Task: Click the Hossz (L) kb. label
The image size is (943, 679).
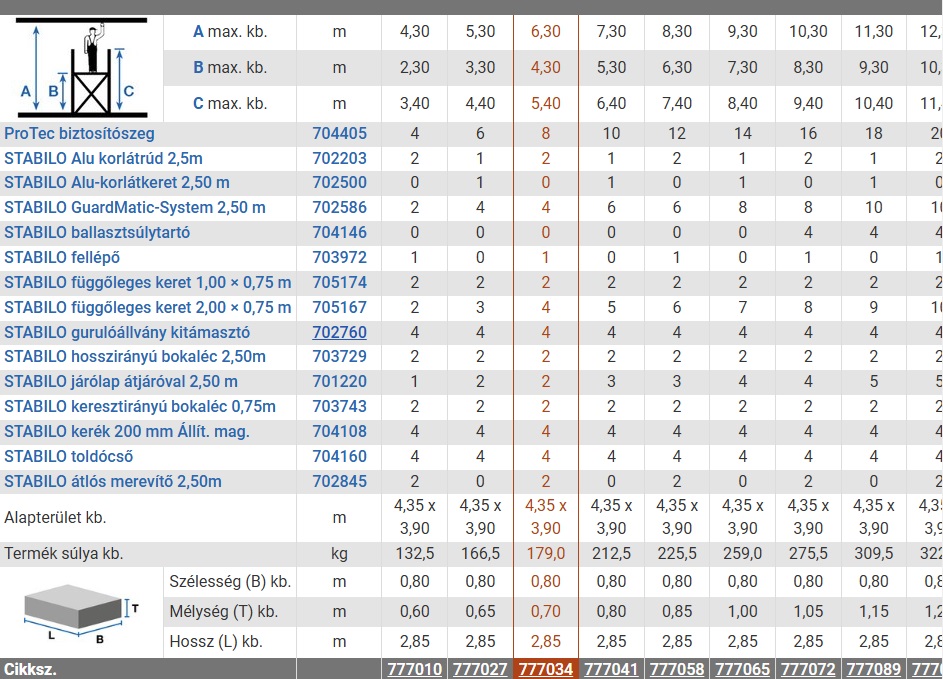Action: (216, 642)
